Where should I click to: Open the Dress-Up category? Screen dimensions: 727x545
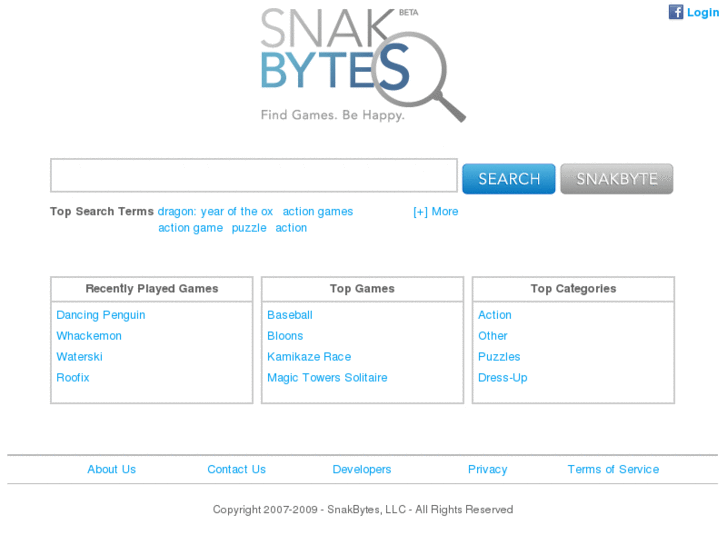click(503, 378)
